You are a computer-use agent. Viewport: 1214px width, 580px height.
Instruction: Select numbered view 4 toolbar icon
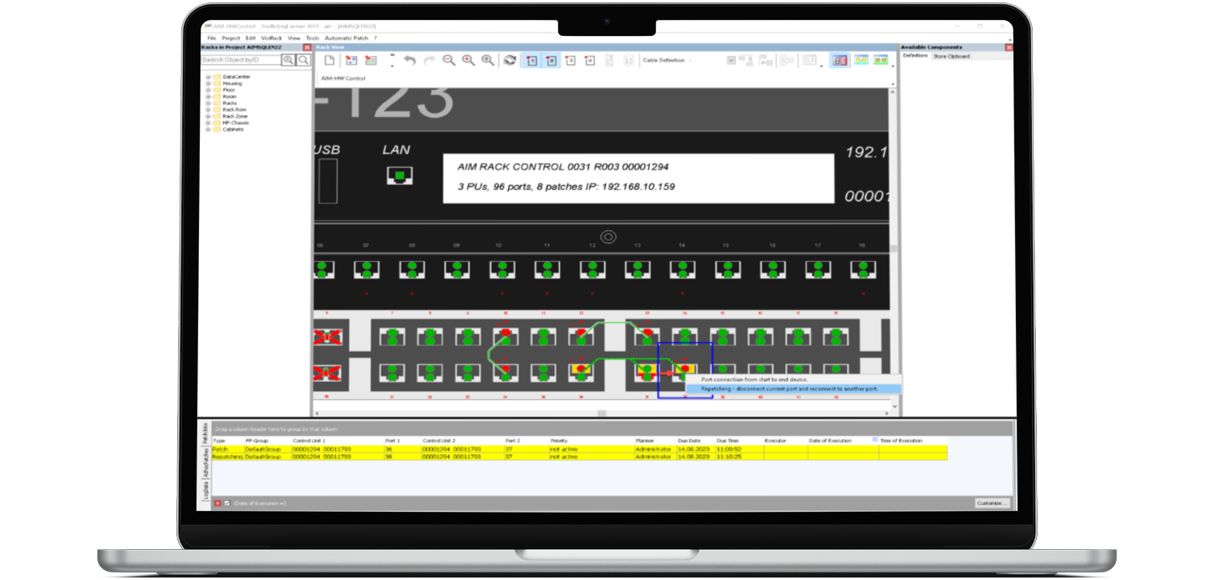click(590, 61)
